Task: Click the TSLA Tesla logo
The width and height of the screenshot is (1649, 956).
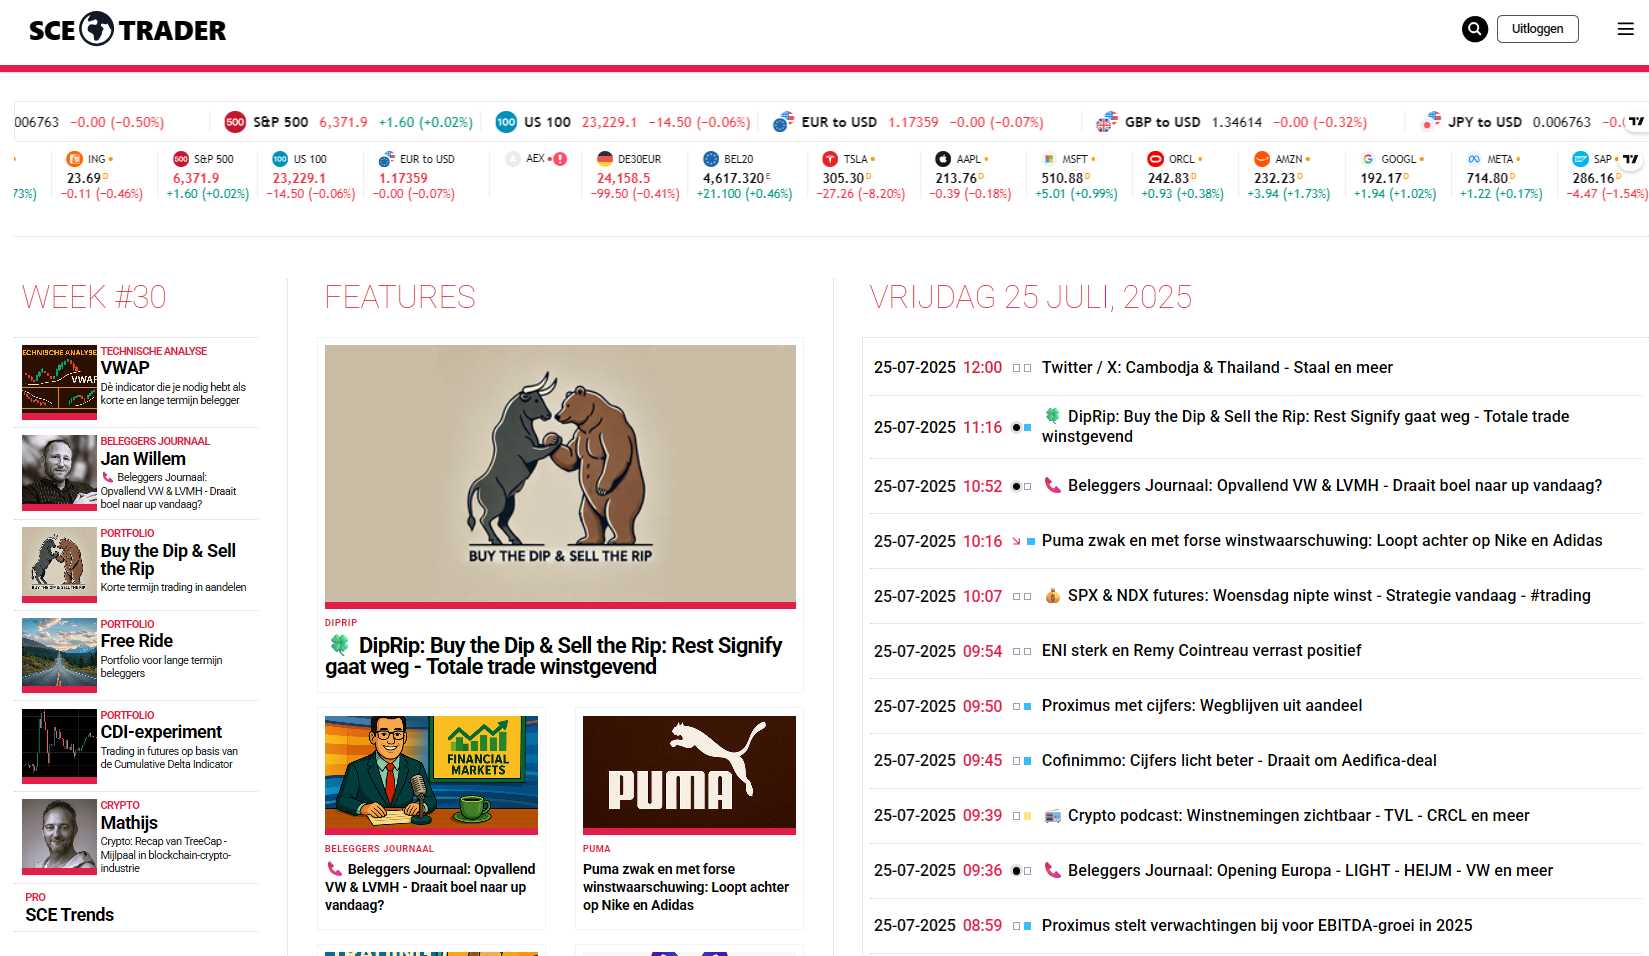Action: coord(830,159)
